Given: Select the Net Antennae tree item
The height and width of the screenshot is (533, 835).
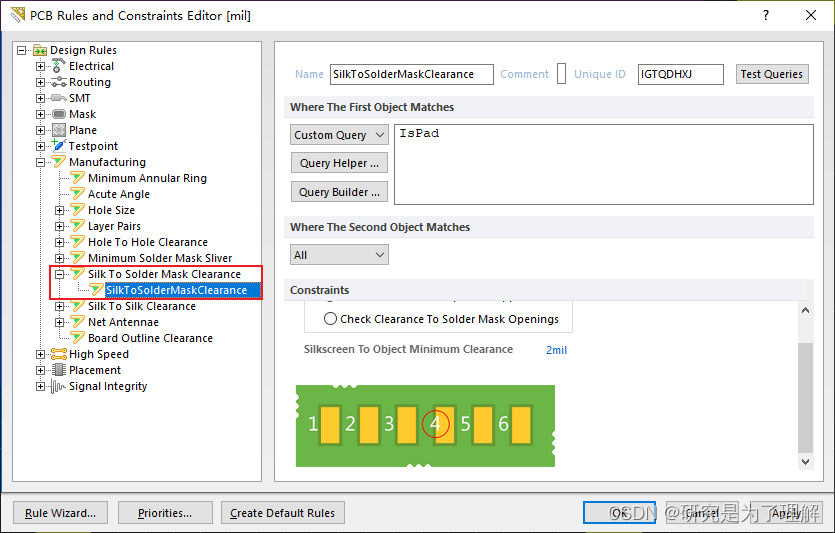Looking at the screenshot, I should click(x=123, y=322).
